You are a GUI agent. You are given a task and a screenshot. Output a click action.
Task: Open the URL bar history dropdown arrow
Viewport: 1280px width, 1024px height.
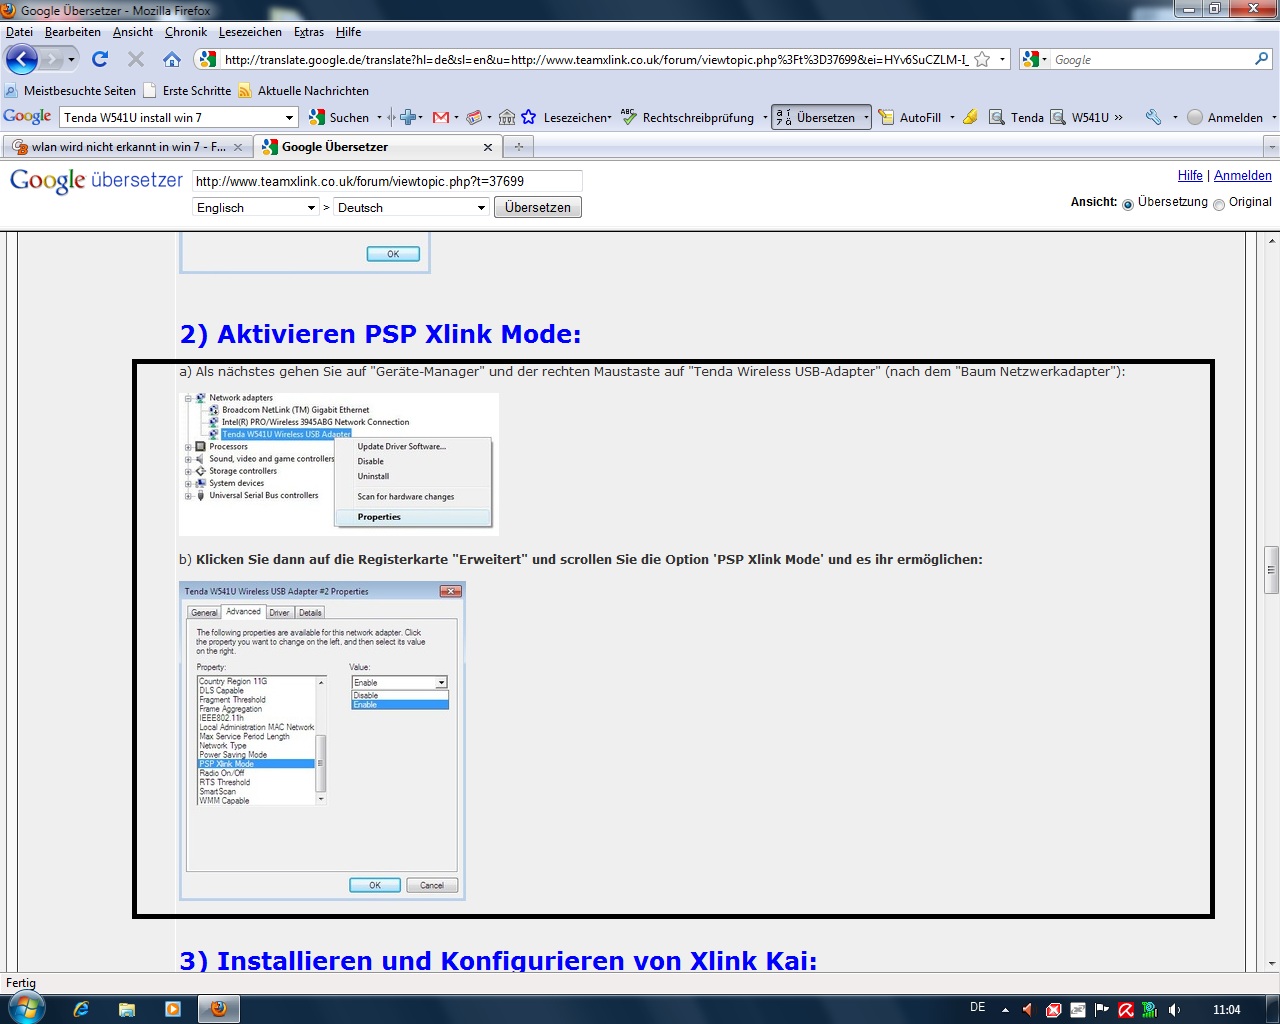(x=1002, y=59)
